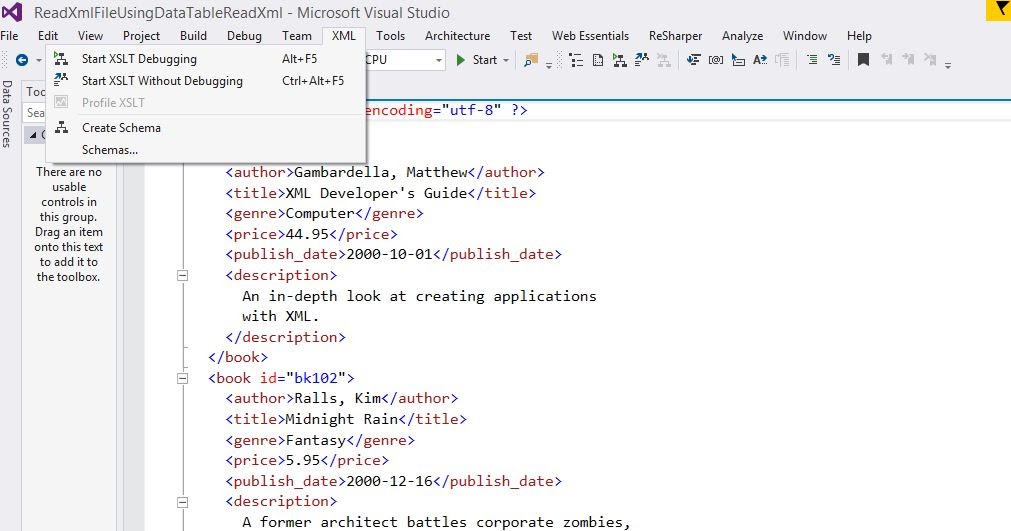This screenshot has width=1011, height=531.
Task: Close the open XML menu
Action: point(344,36)
